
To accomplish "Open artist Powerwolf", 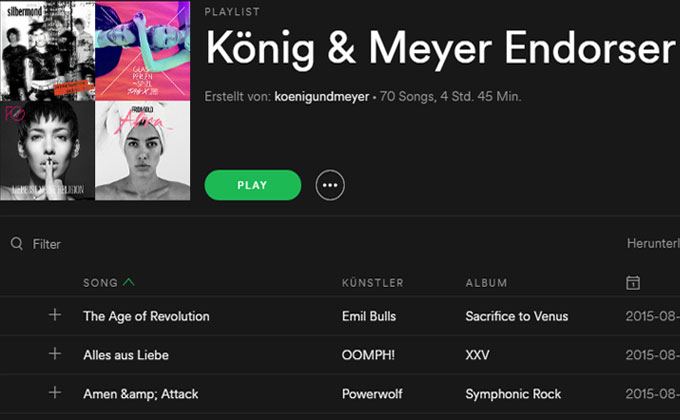I will (372, 394).
